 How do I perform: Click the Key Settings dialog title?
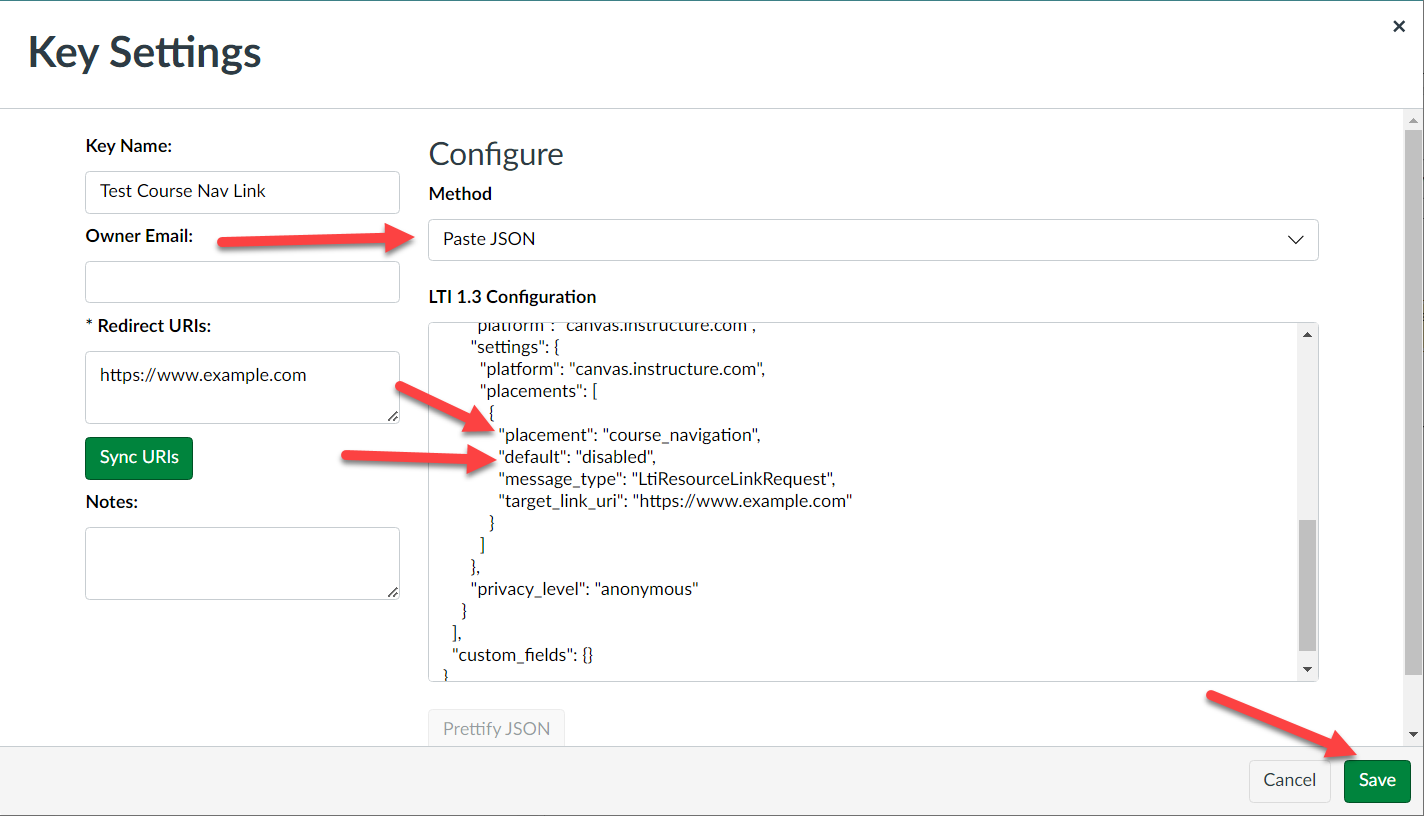click(144, 52)
